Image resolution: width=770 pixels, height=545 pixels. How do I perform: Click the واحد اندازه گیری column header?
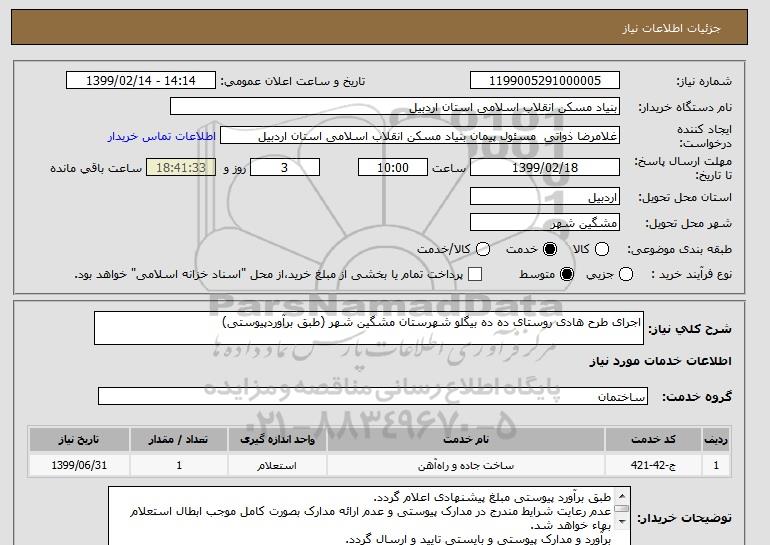[x=277, y=439]
